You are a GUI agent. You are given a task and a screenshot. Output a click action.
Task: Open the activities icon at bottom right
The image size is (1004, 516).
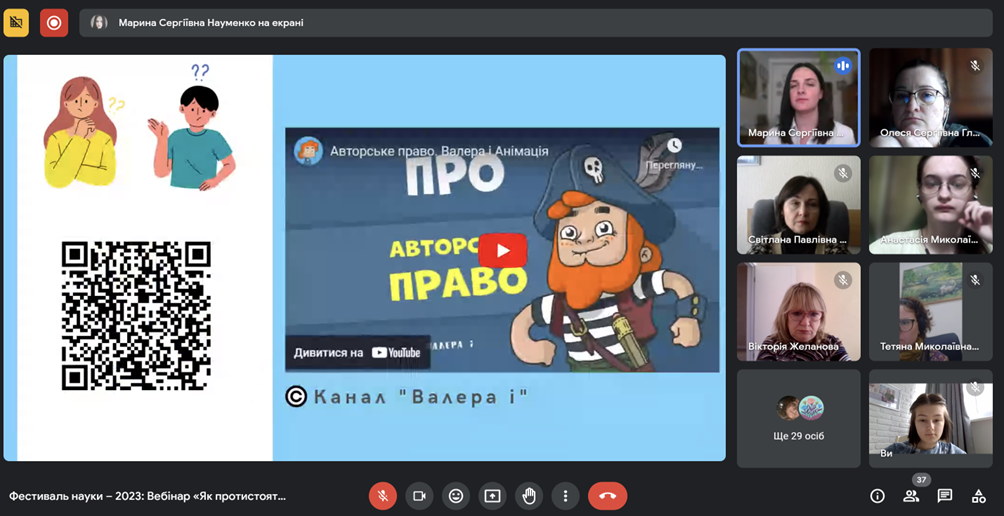(x=978, y=496)
